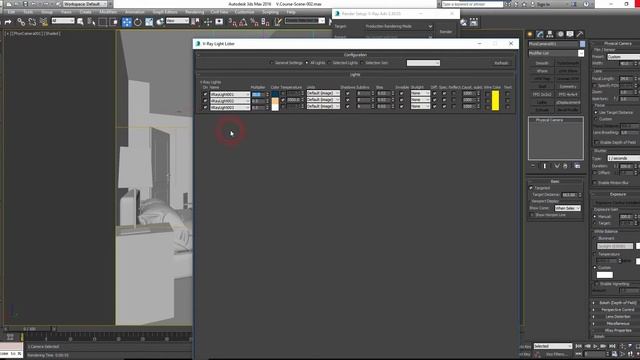
Task: Click the VRayLight002 name field
Action: (229, 101)
